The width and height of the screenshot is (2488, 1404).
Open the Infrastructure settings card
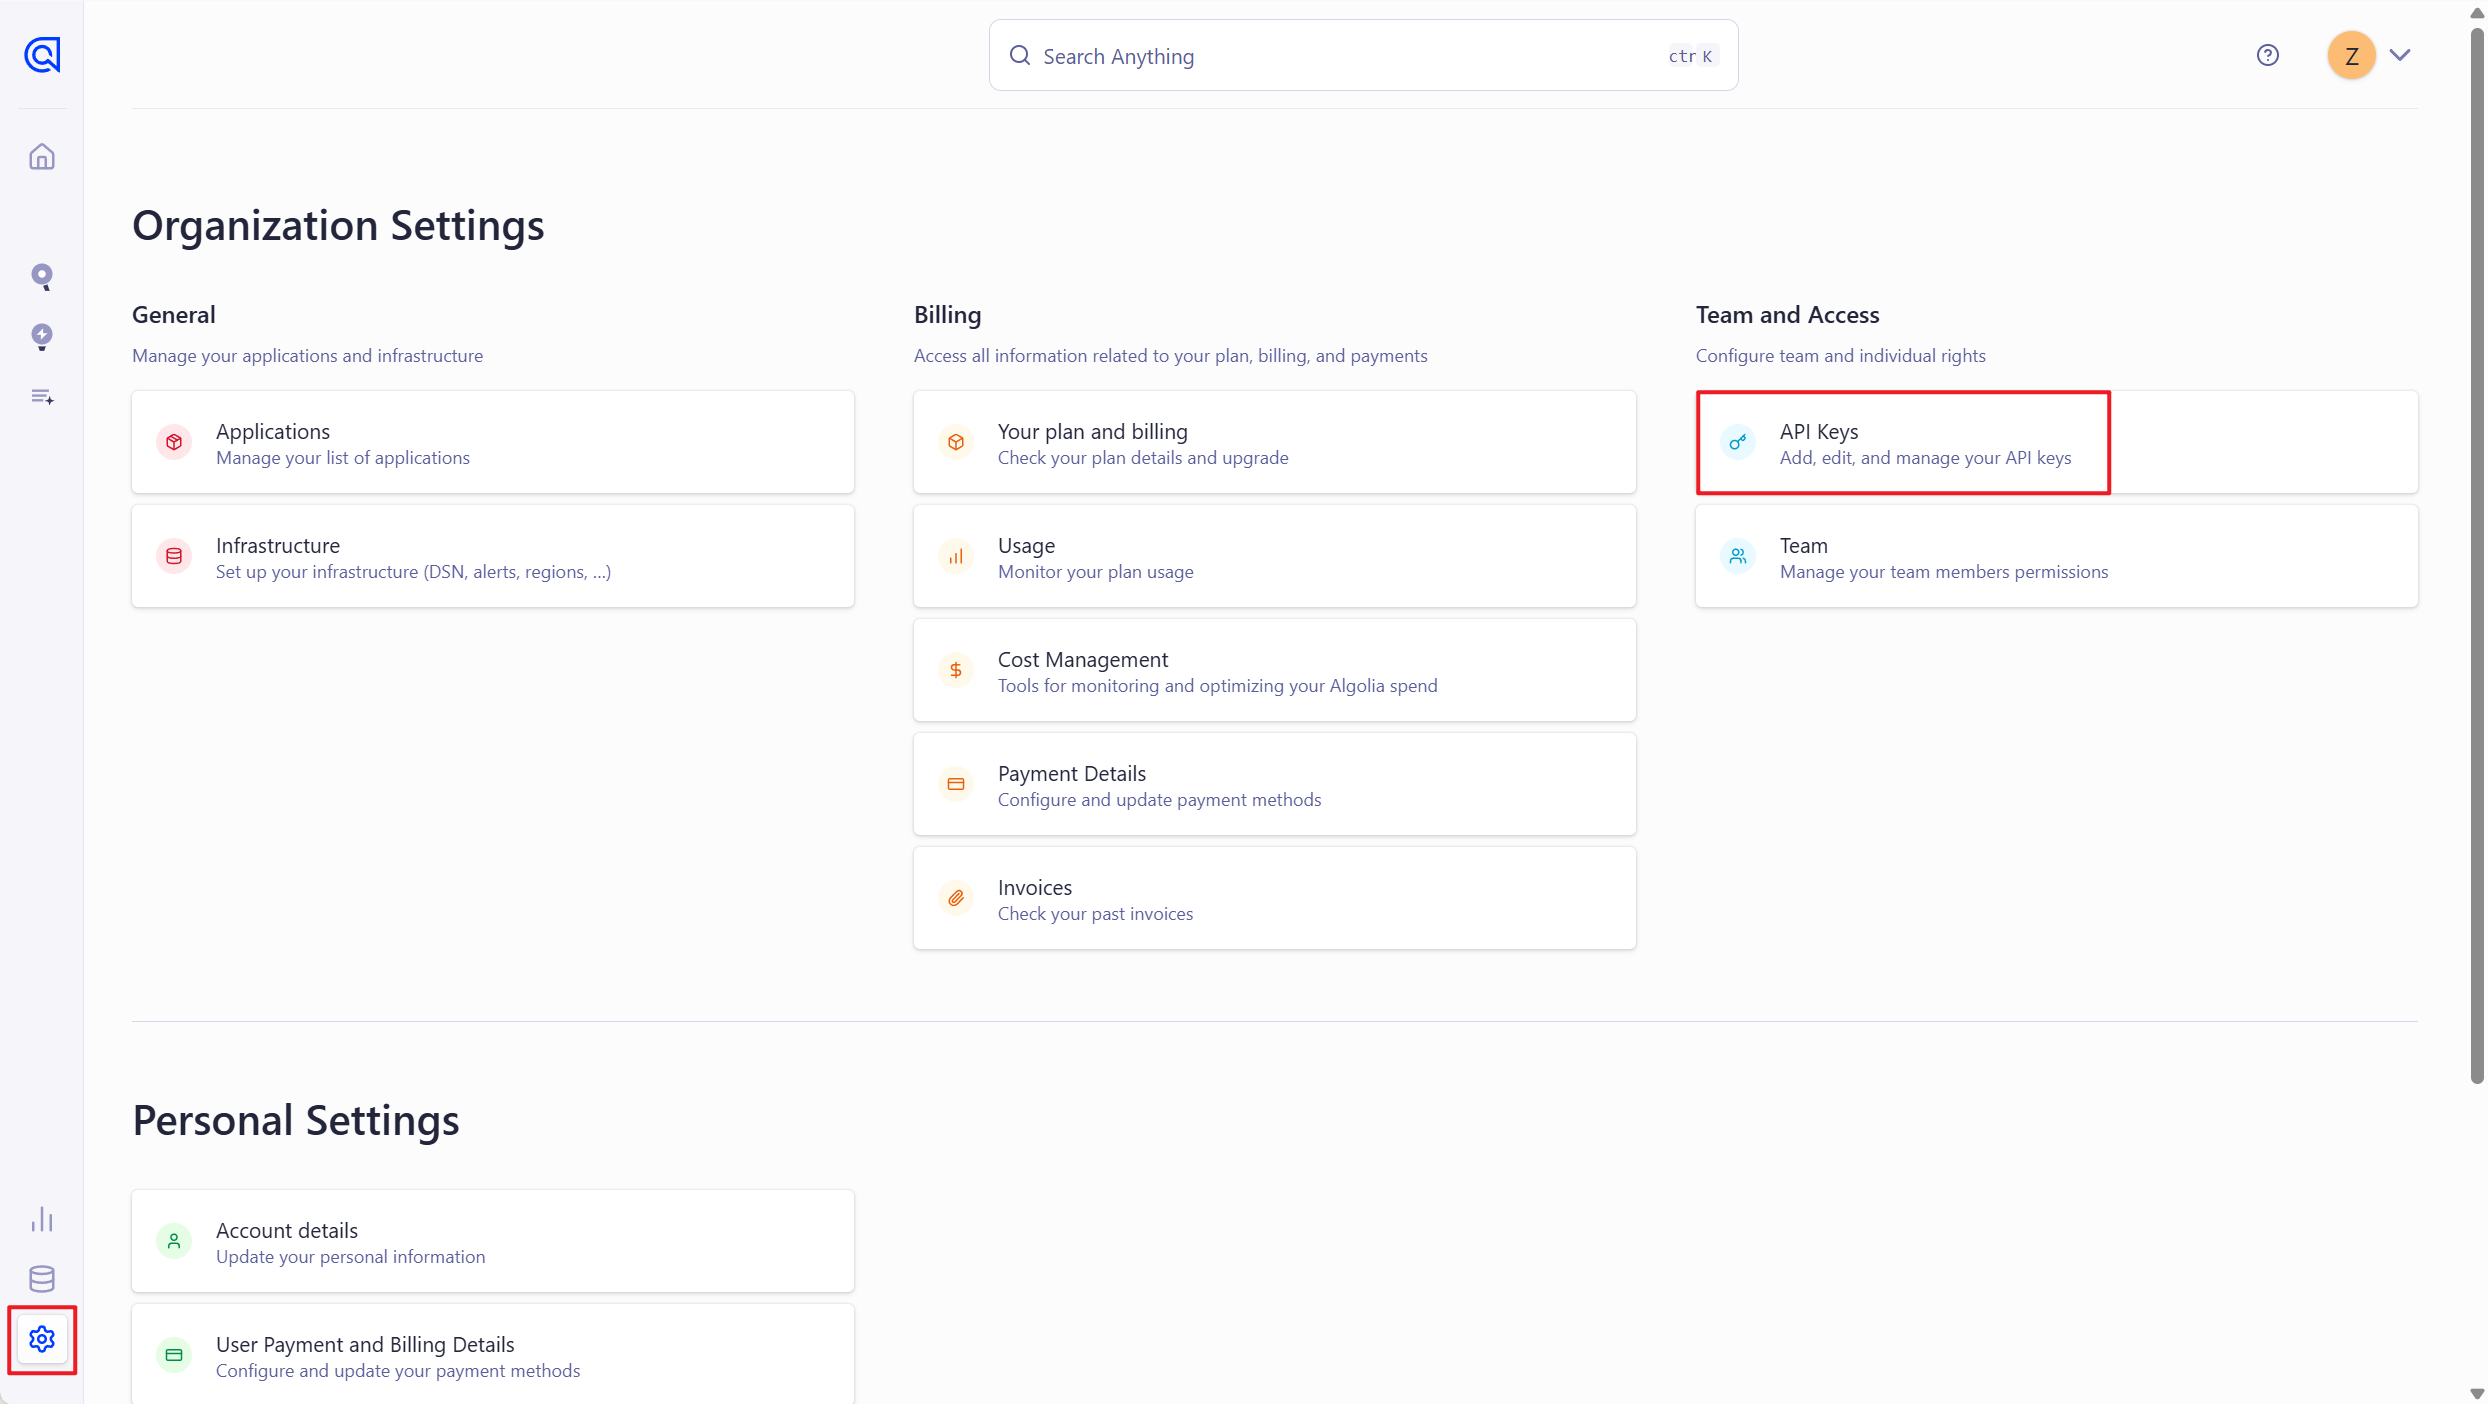click(492, 557)
